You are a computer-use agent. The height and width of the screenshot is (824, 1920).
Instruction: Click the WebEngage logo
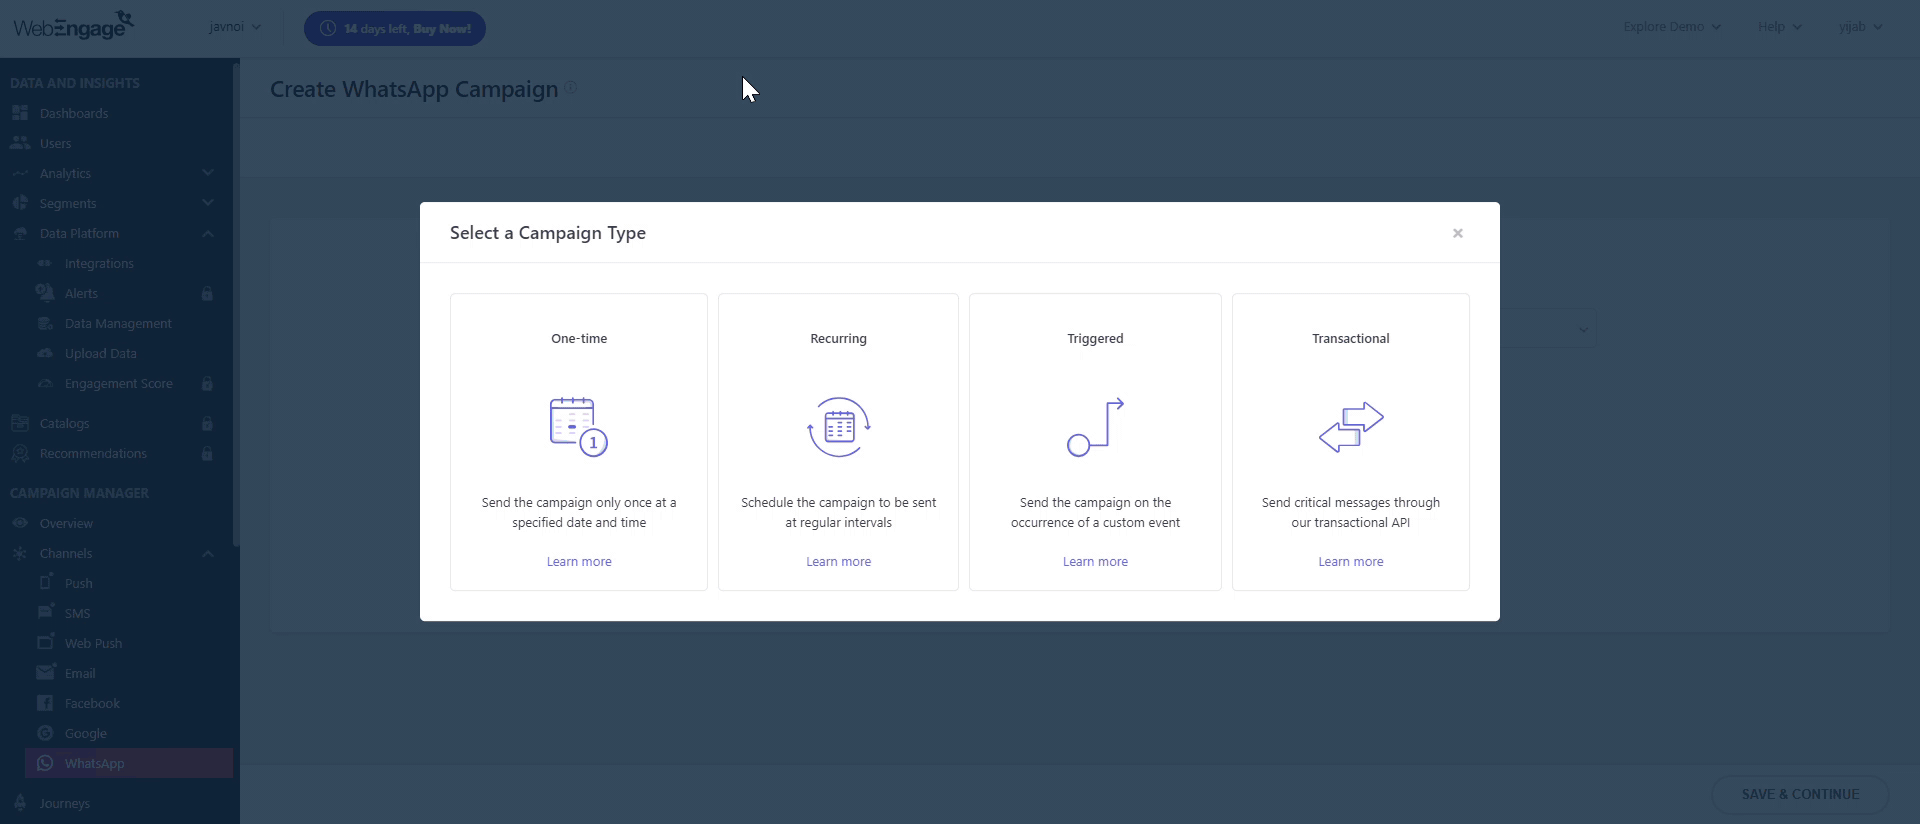[72, 26]
